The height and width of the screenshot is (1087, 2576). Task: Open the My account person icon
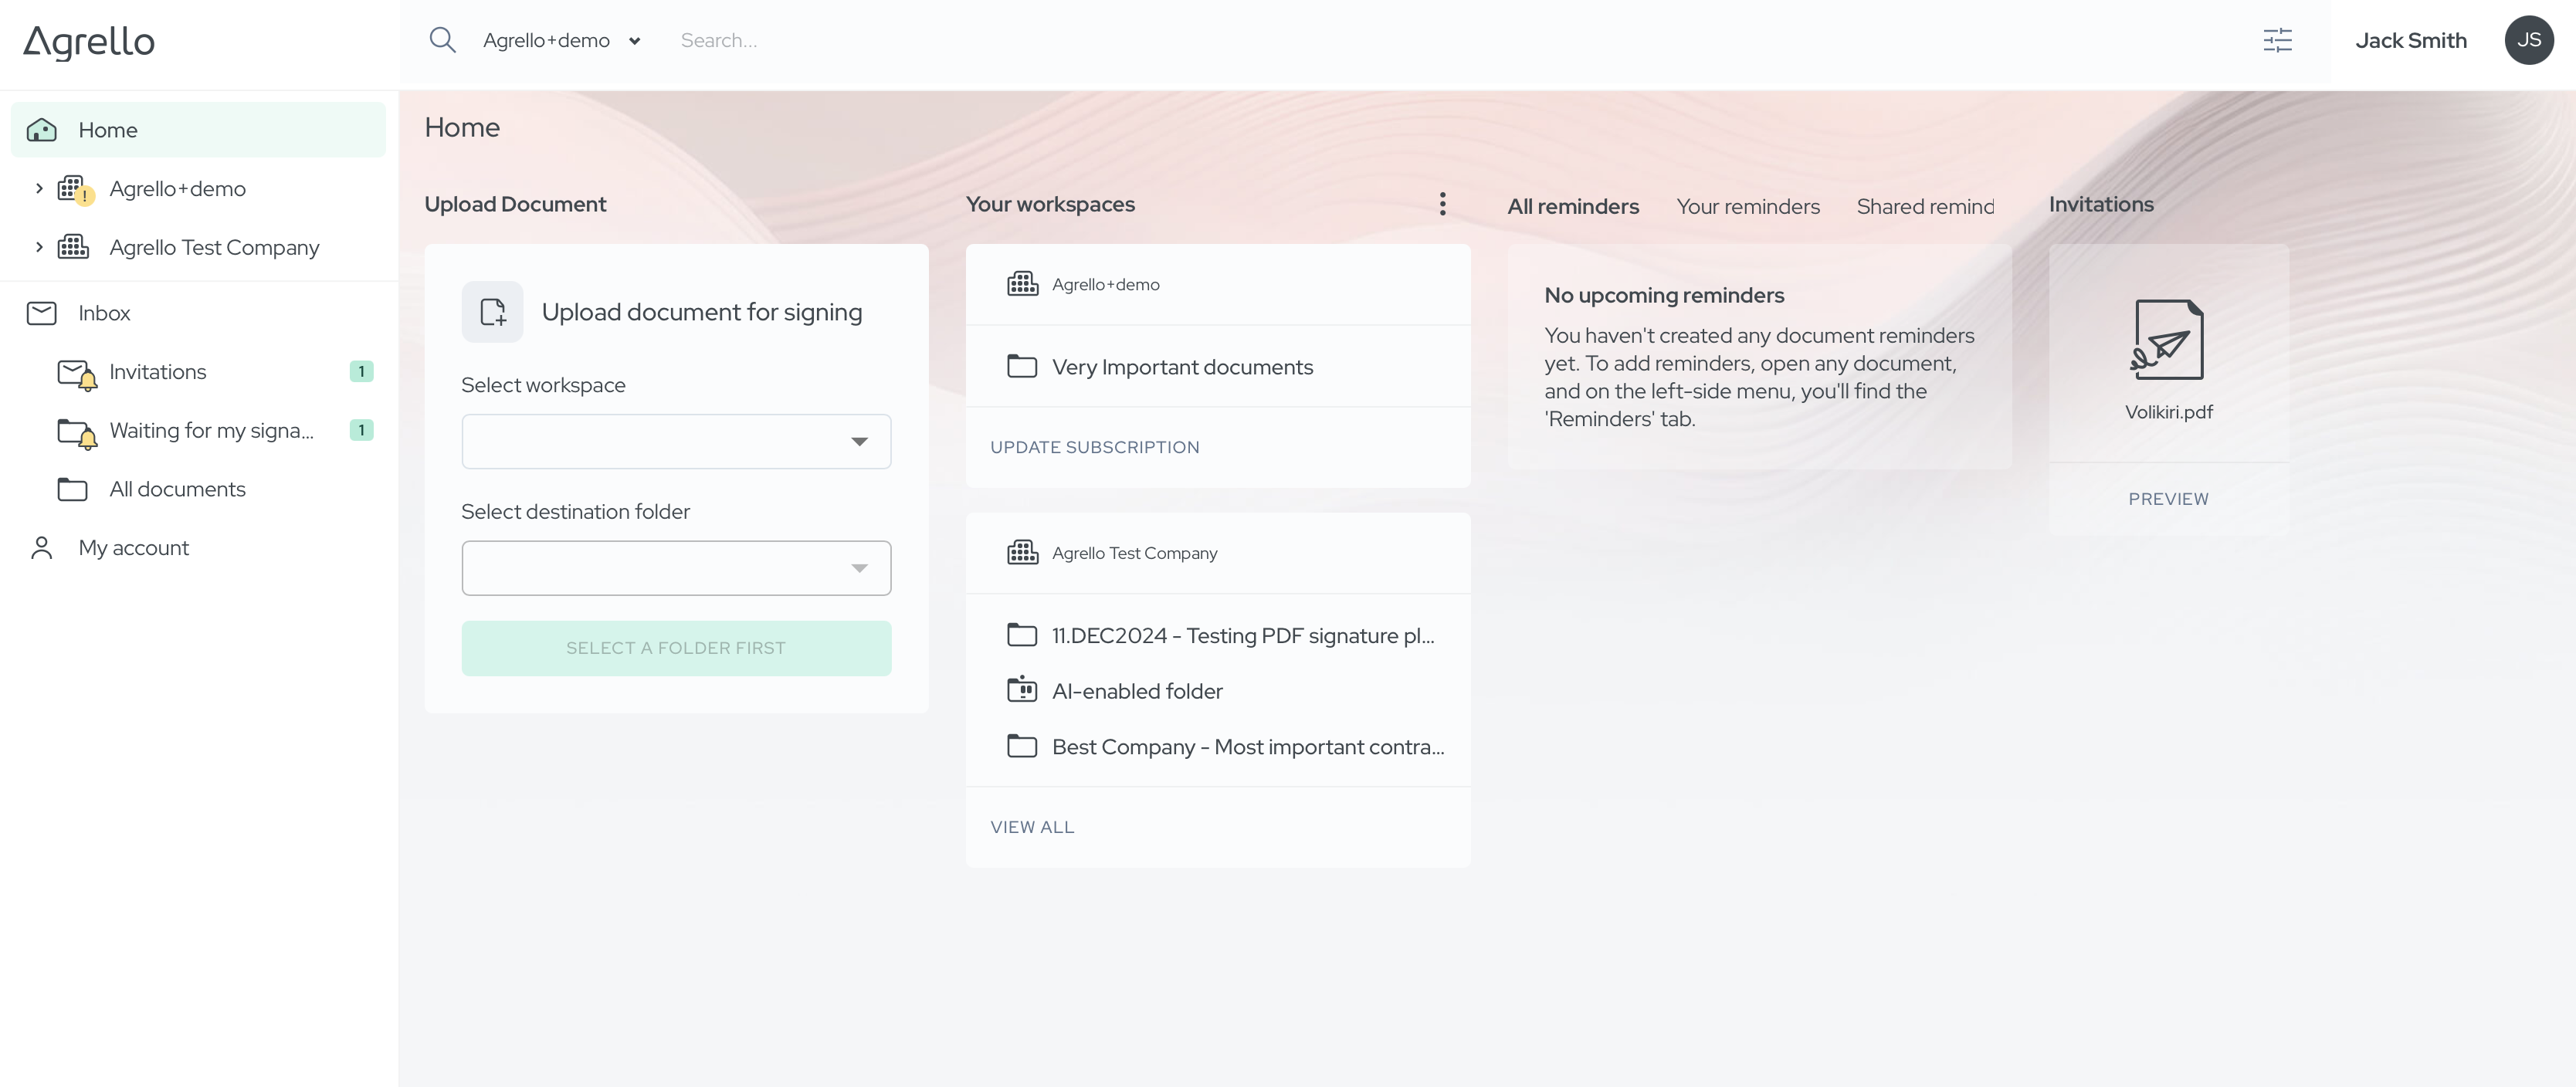pyautogui.click(x=41, y=547)
